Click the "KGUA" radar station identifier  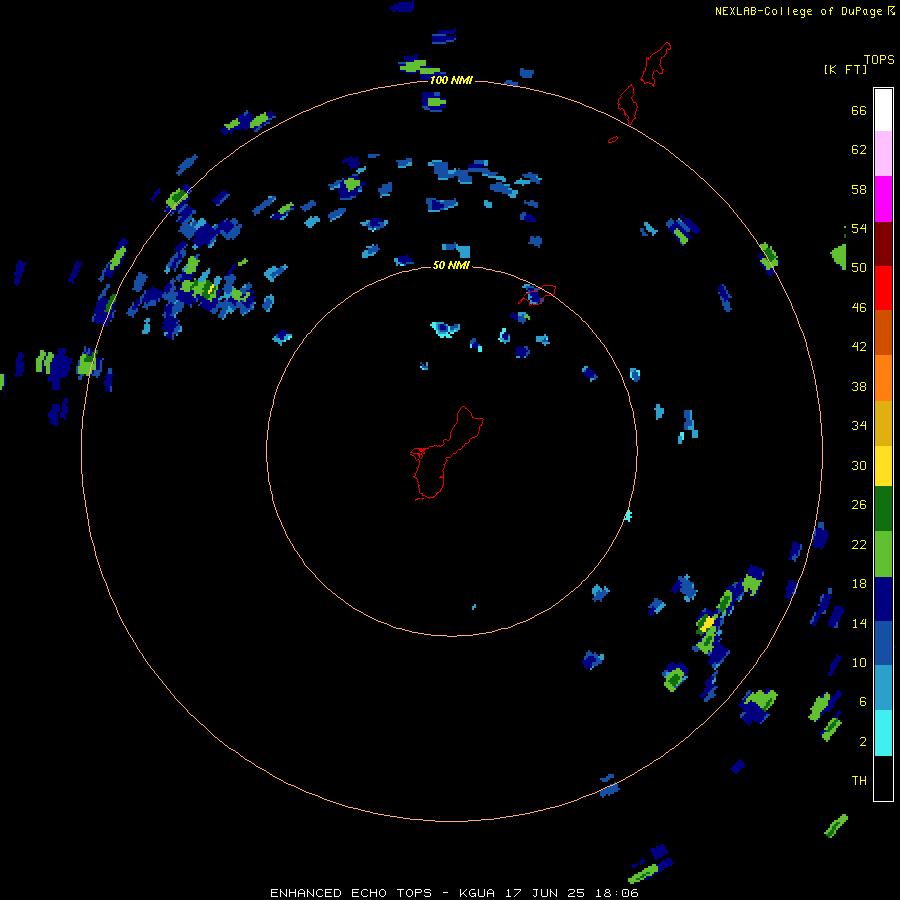(478, 893)
